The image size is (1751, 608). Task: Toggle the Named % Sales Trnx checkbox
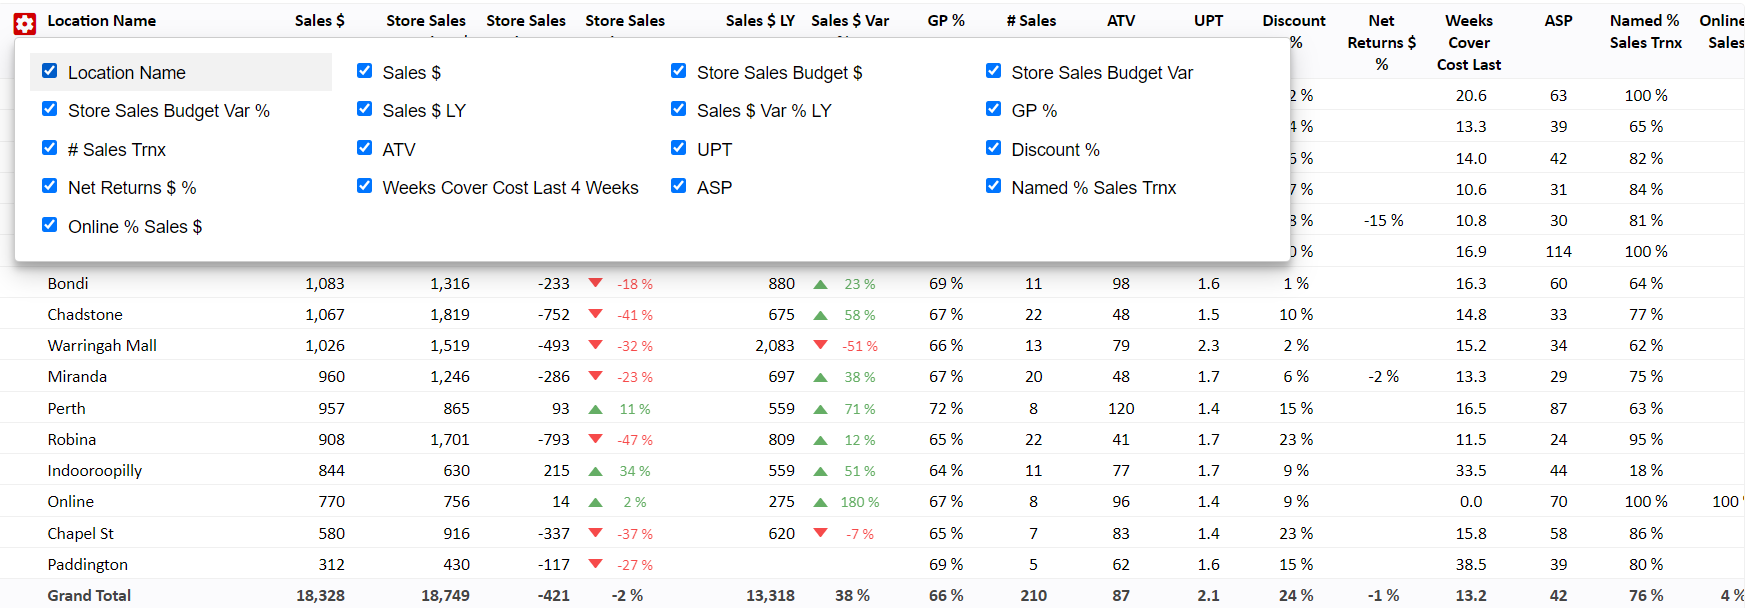click(x=993, y=186)
